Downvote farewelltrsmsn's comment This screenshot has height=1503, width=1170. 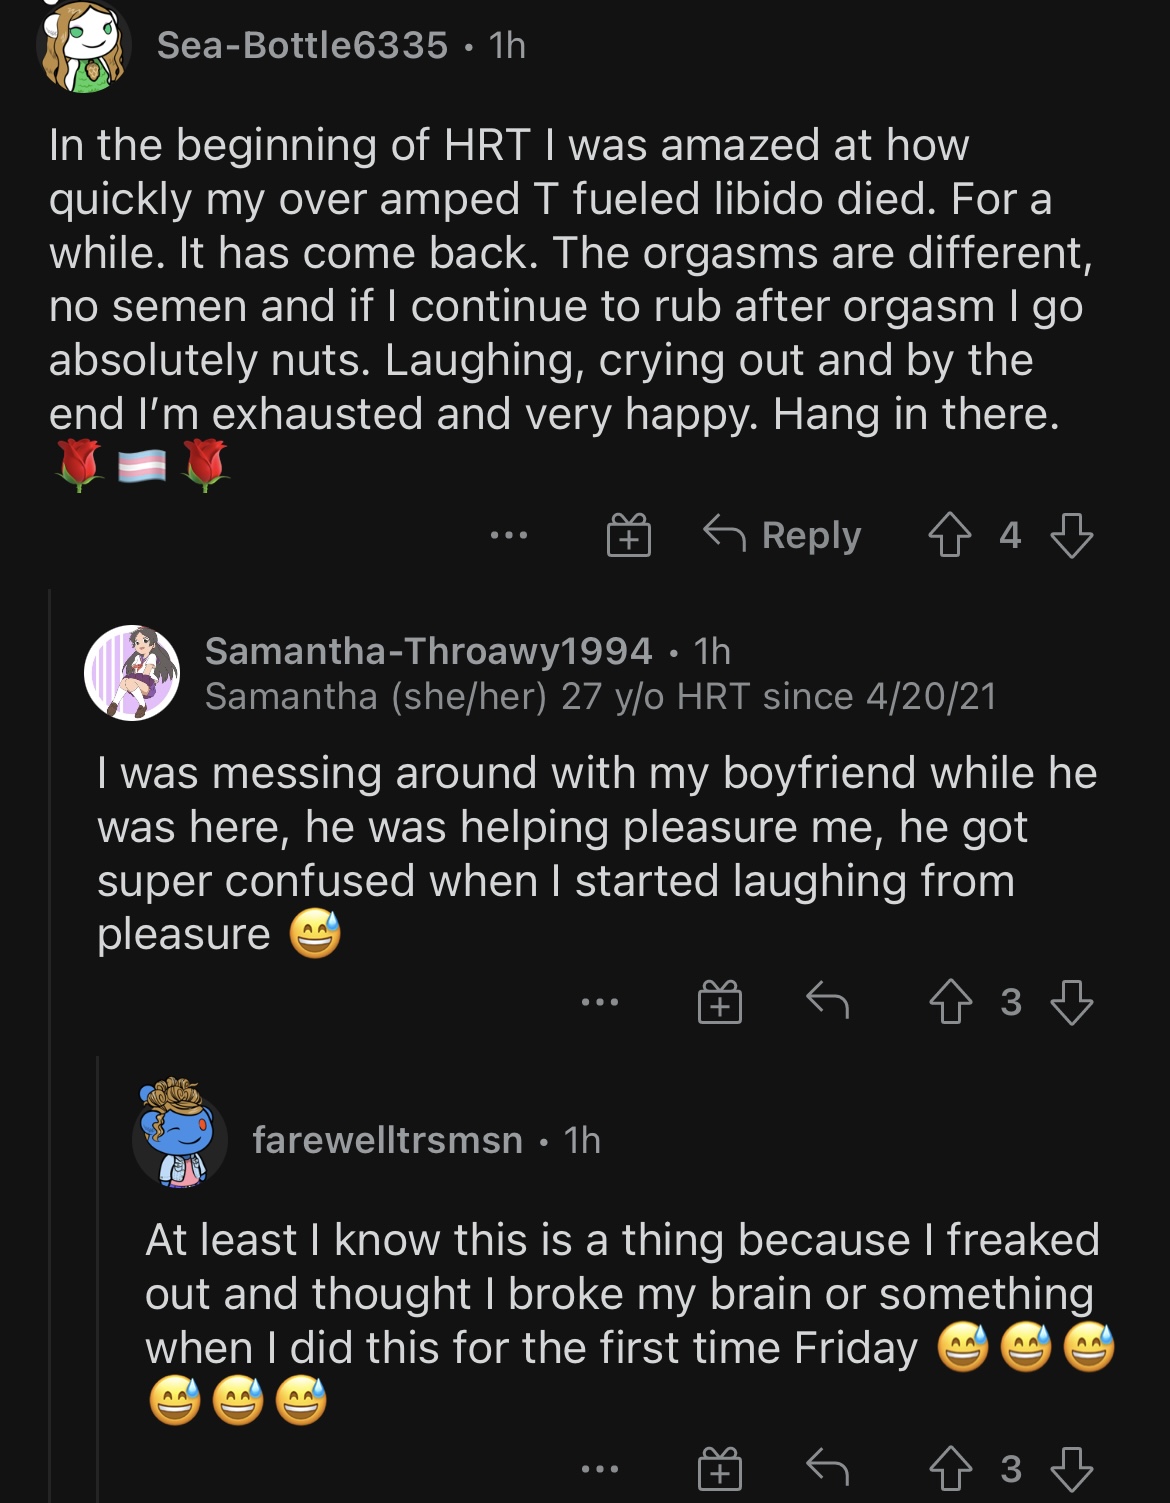(1071, 1469)
